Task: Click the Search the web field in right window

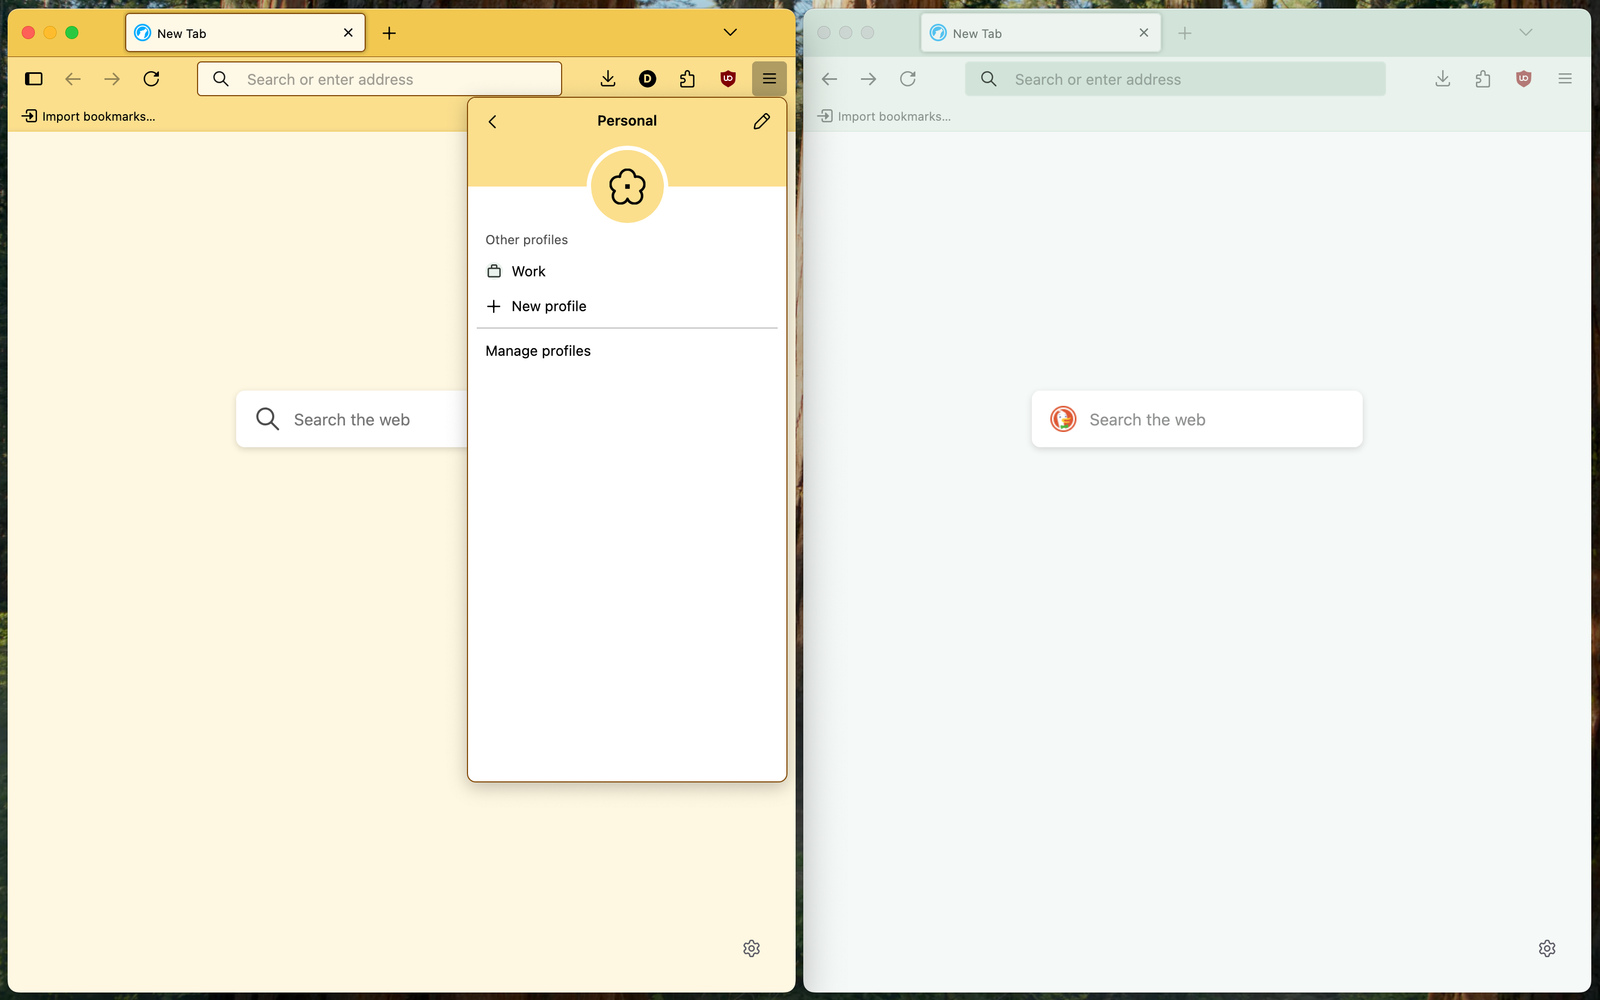Action: click(x=1195, y=419)
